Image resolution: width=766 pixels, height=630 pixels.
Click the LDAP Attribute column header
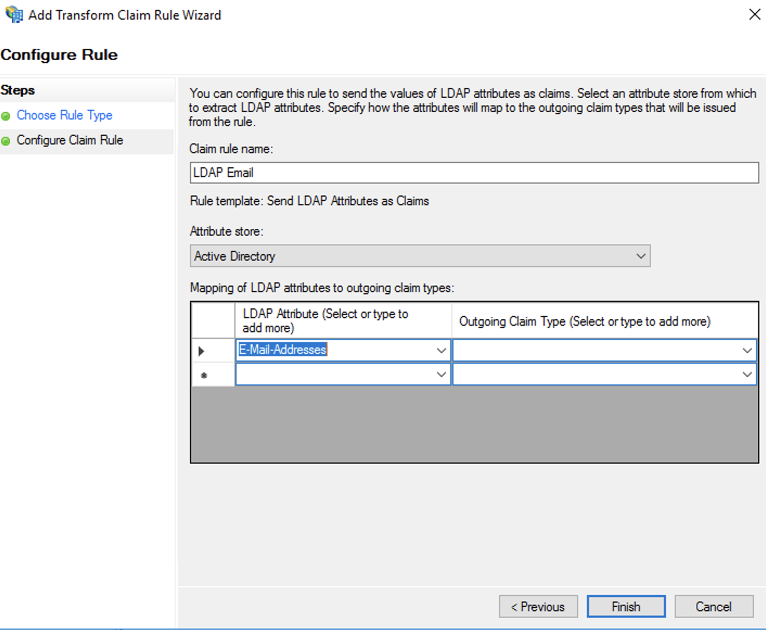[343, 320]
